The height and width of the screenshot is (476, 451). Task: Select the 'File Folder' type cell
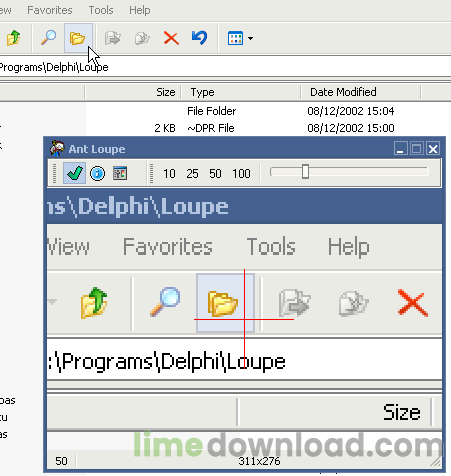[211, 111]
